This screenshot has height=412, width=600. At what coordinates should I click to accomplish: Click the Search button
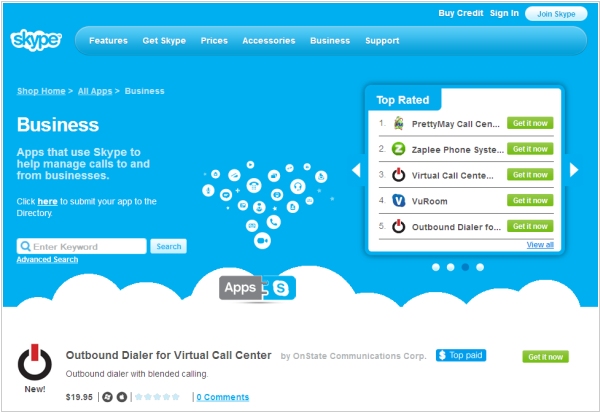pyautogui.click(x=168, y=246)
